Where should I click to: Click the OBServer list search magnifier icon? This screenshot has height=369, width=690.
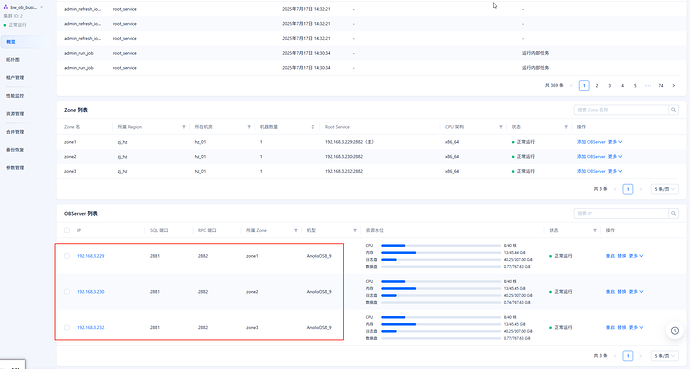673,213
